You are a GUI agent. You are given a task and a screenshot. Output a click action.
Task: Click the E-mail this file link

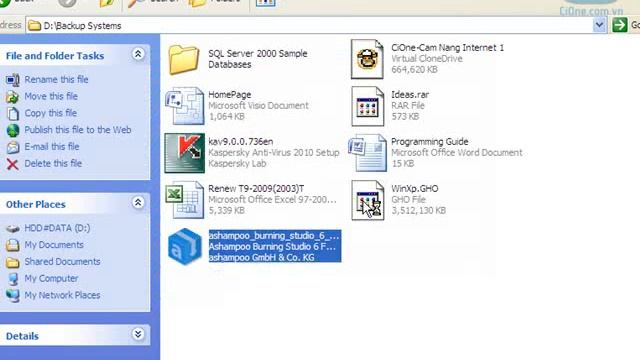[52, 147]
